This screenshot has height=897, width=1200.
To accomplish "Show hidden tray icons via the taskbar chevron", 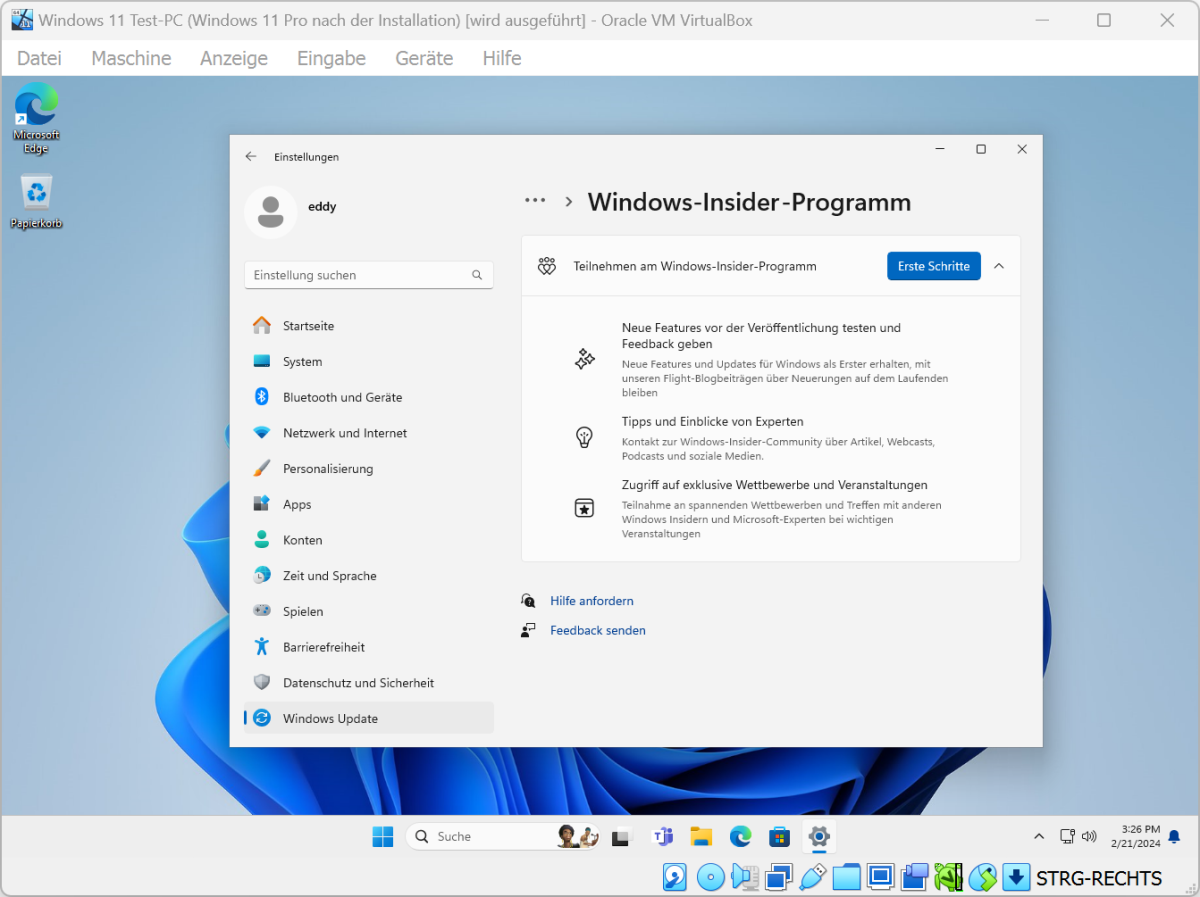I will (1039, 836).
